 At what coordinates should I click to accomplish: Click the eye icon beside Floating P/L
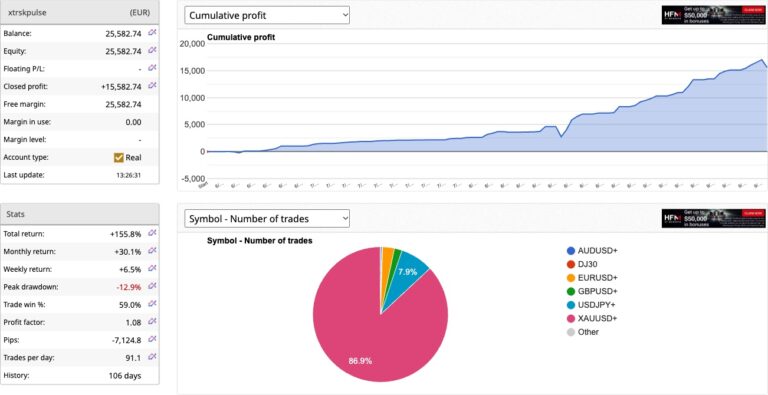pos(152,68)
